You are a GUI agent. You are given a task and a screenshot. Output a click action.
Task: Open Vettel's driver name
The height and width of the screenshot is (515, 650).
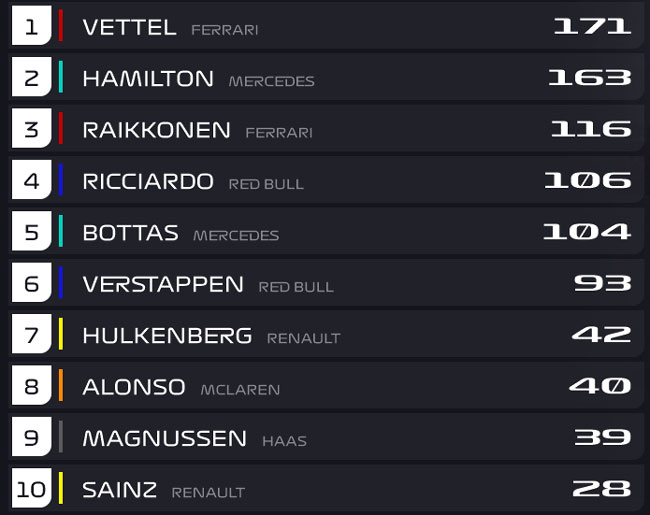(x=129, y=28)
